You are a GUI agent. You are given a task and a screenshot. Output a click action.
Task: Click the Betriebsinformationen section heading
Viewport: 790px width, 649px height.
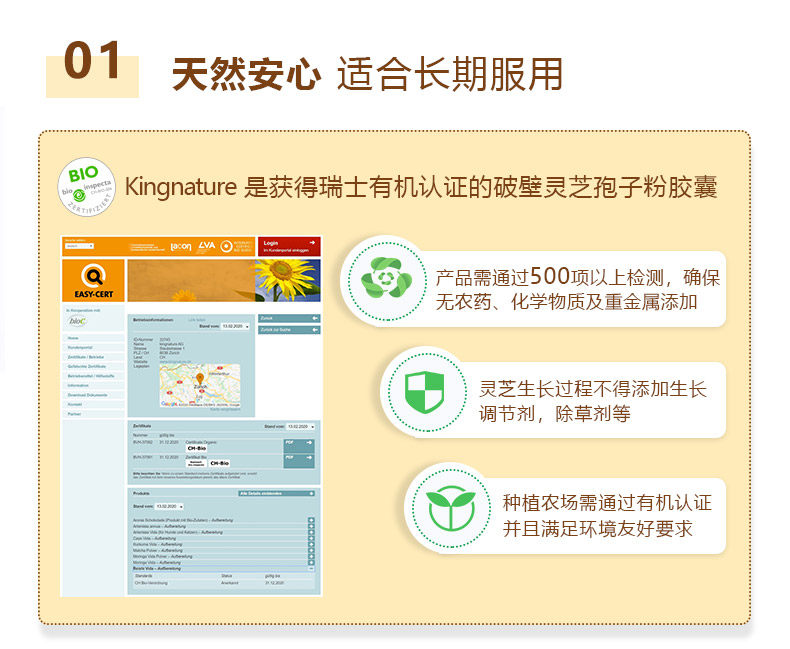tap(153, 320)
